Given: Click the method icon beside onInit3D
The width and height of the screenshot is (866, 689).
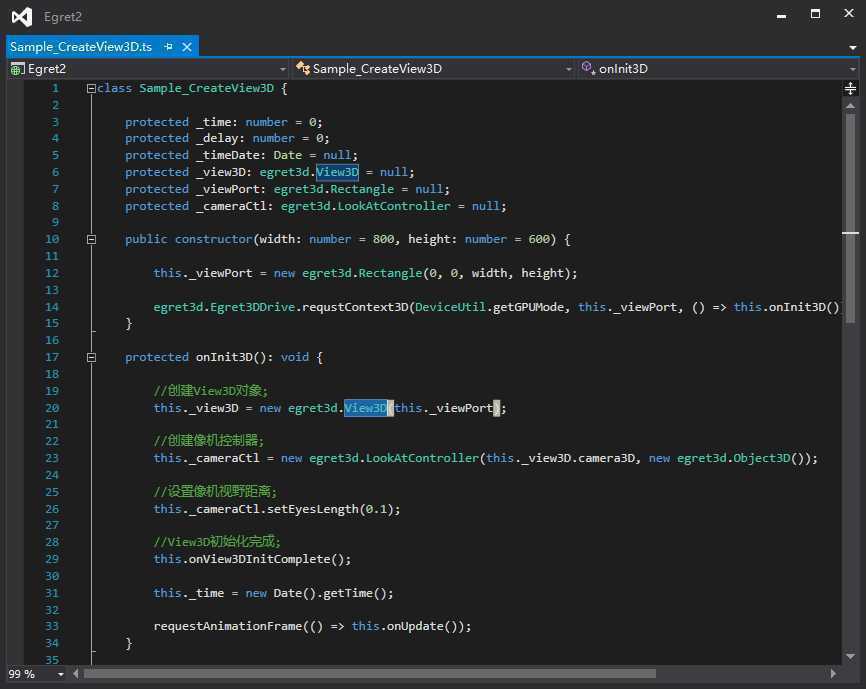Looking at the screenshot, I should click(588, 68).
